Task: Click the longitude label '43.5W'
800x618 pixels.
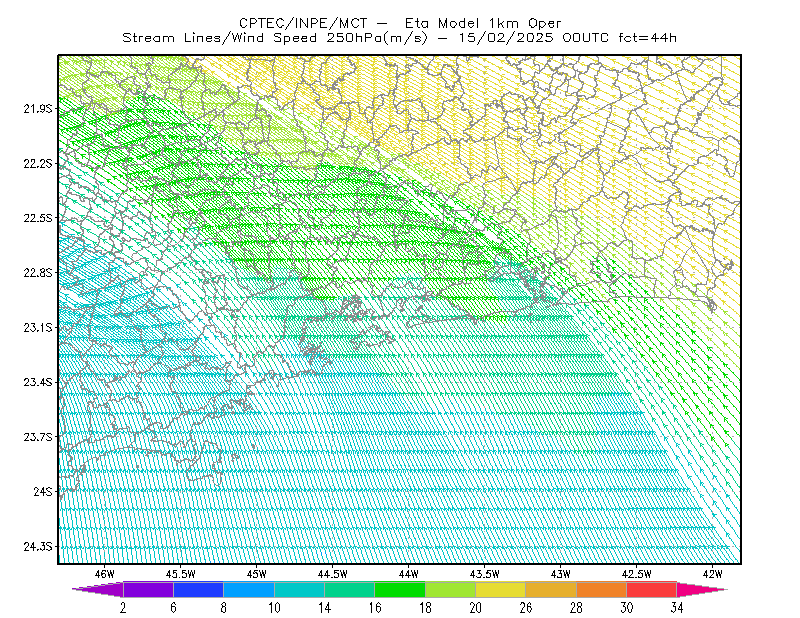Action: pyautogui.click(x=484, y=574)
